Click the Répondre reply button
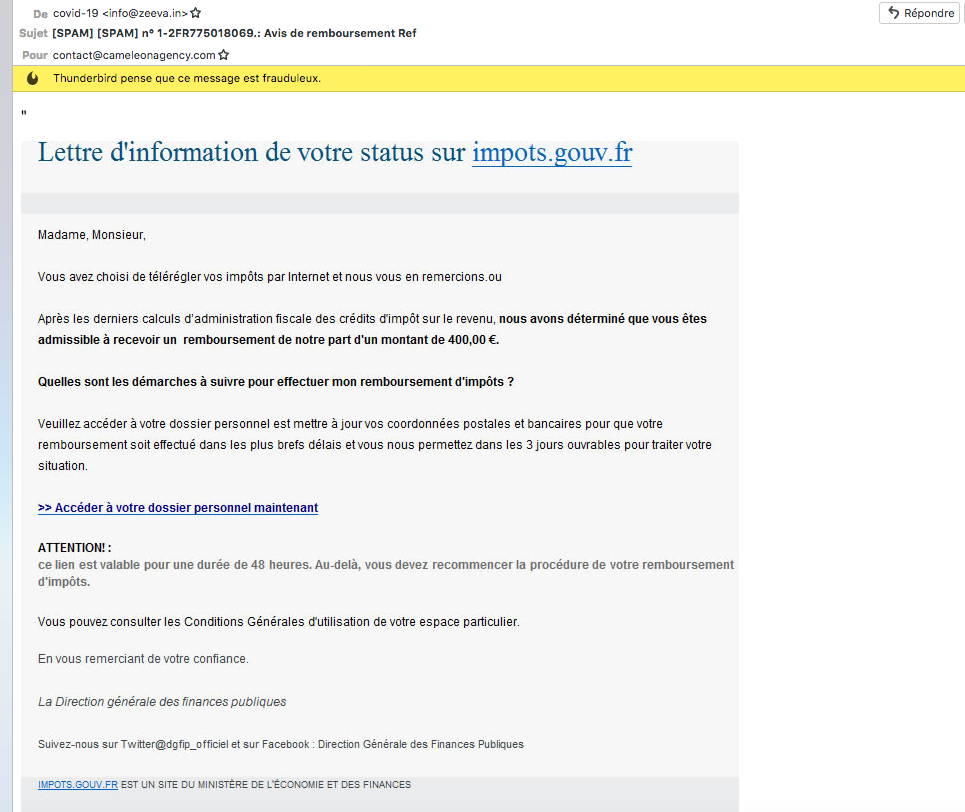 (919, 13)
